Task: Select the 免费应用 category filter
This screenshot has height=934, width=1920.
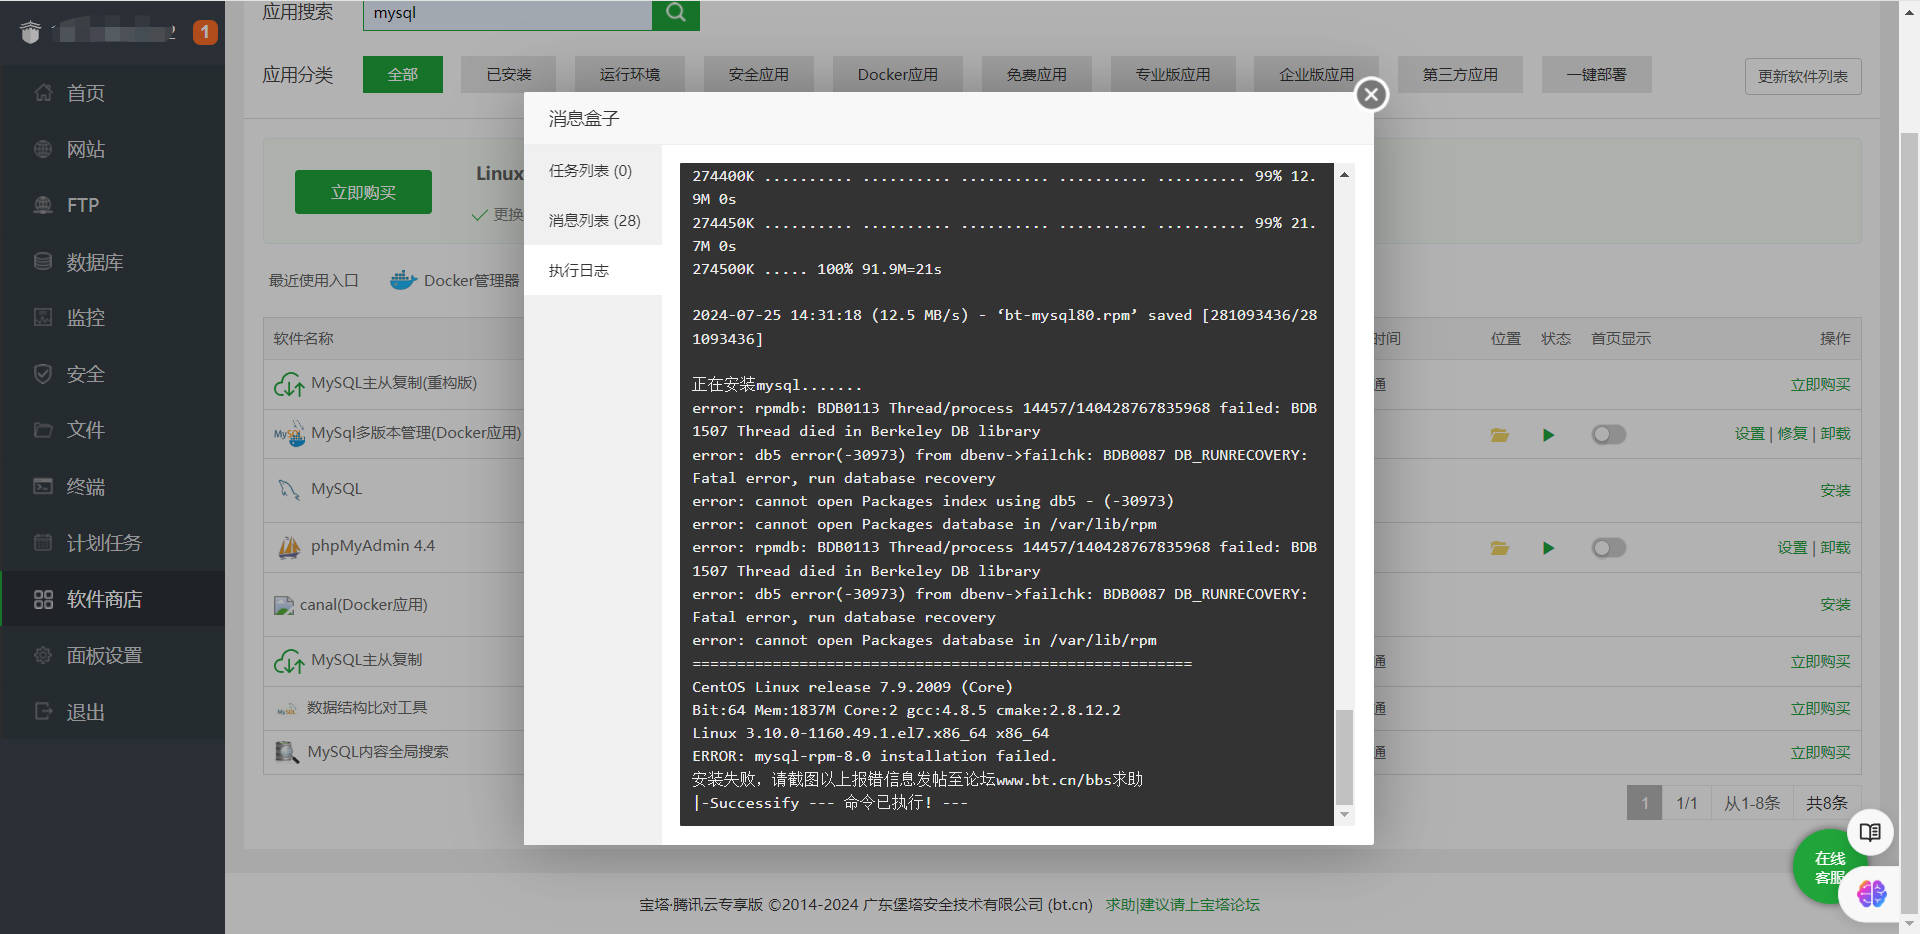Action: point(1037,75)
